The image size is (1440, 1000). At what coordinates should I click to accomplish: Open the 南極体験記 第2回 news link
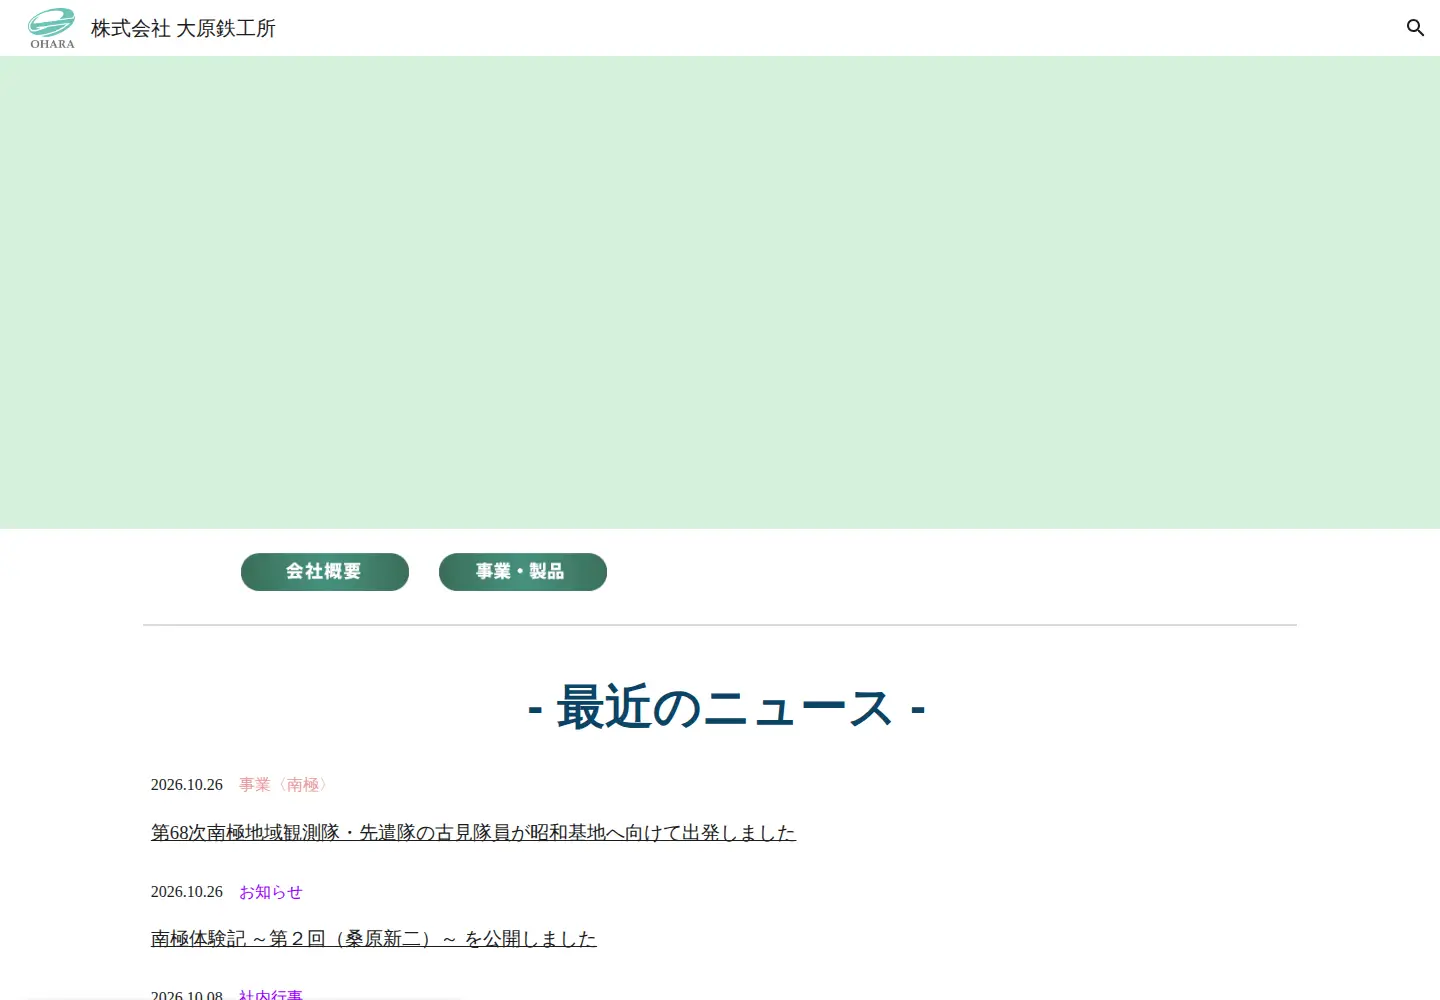point(373,938)
